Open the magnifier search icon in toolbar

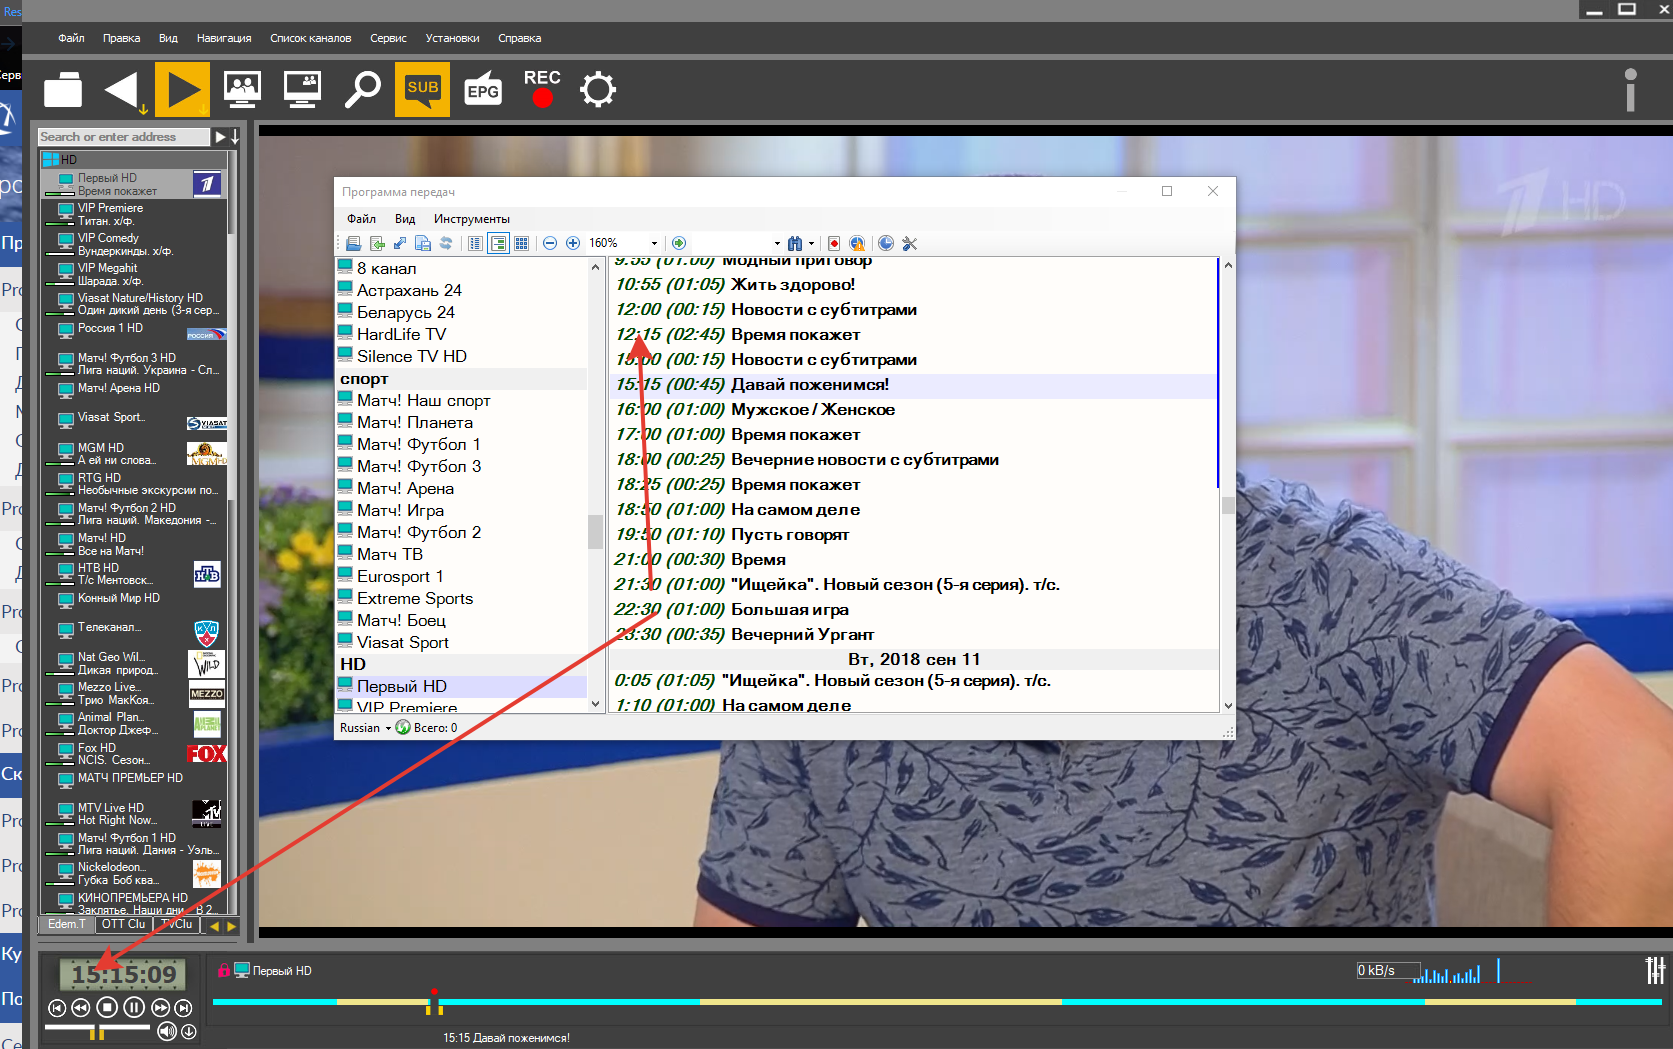362,90
